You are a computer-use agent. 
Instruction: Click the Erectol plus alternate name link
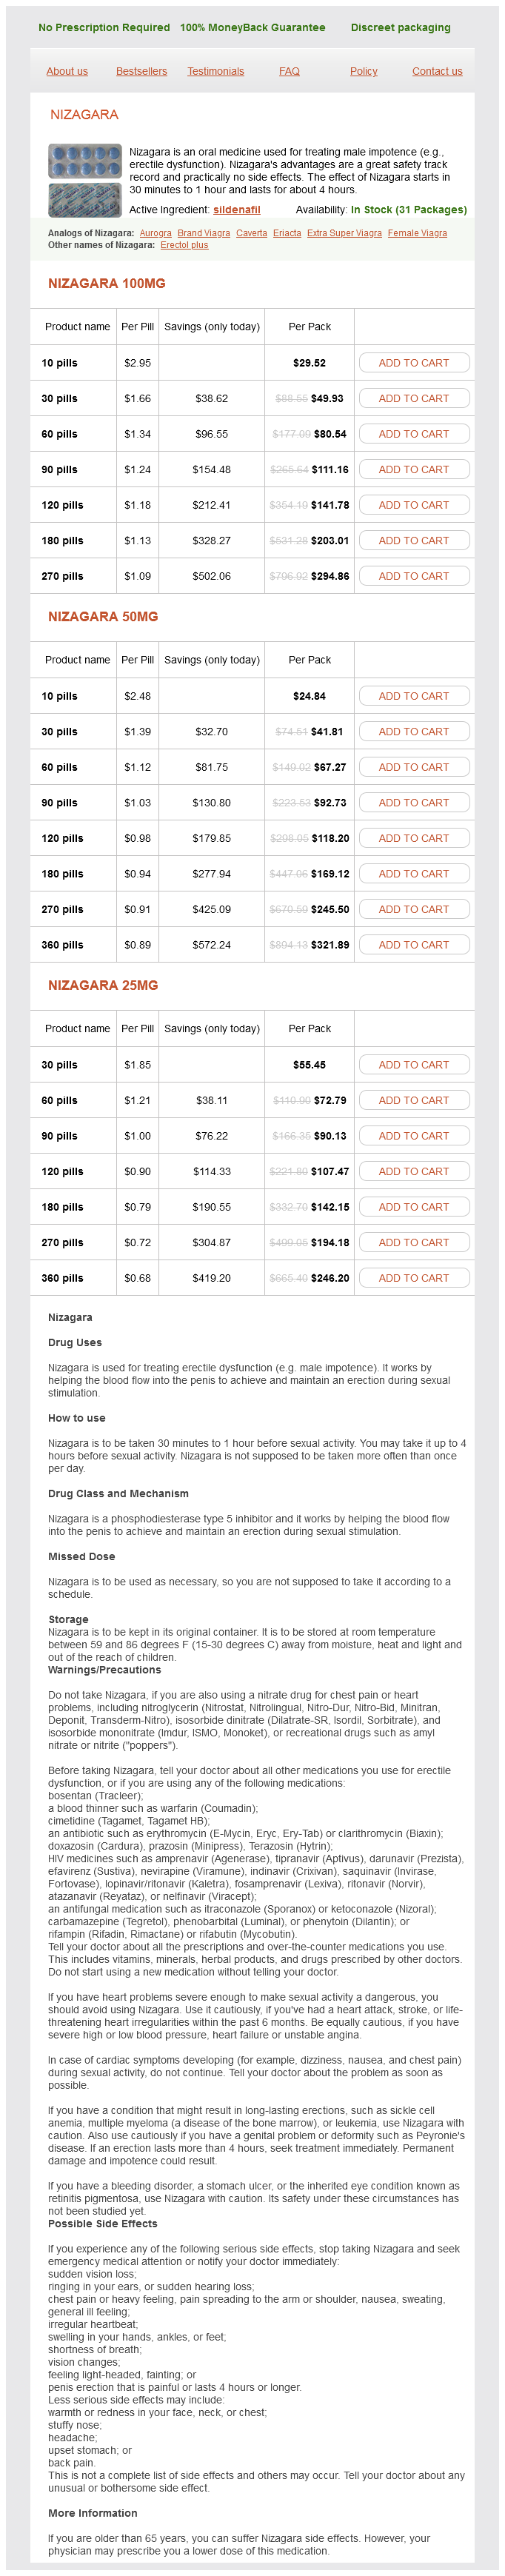coord(184,245)
